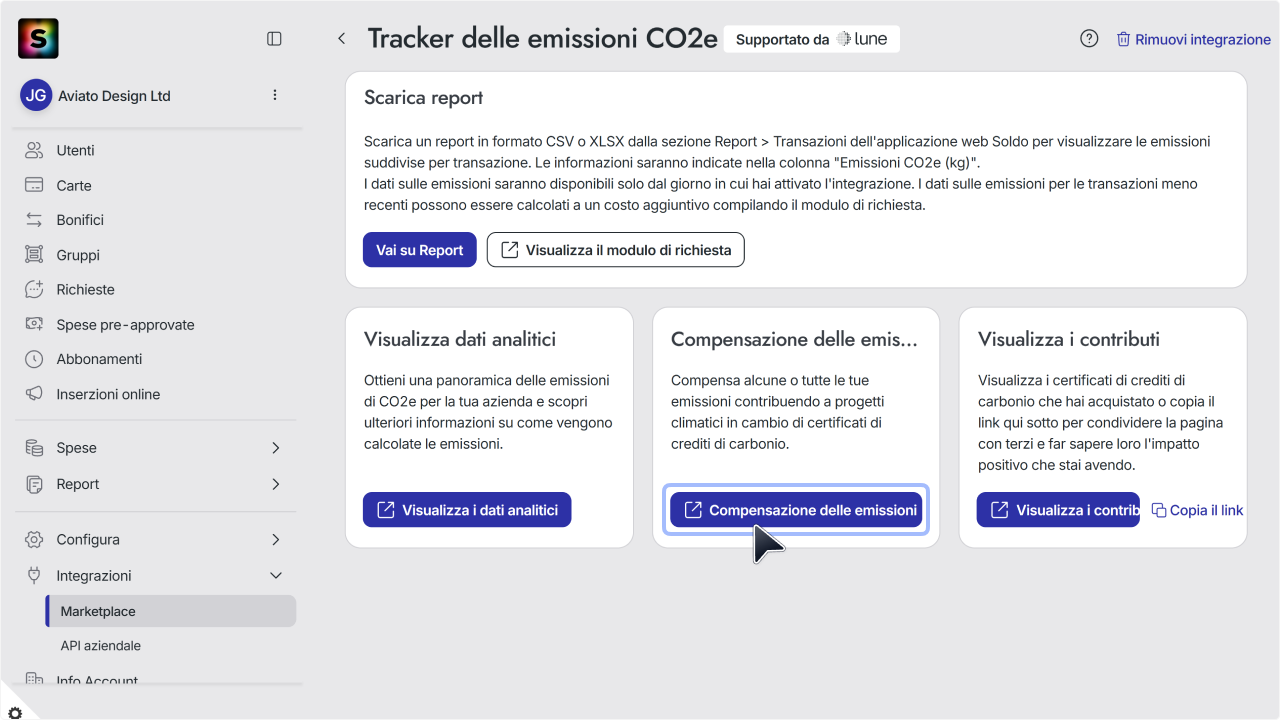The width and height of the screenshot is (1280, 720).
Task: Click the lune logo badge
Action: click(x=861, y=39)
